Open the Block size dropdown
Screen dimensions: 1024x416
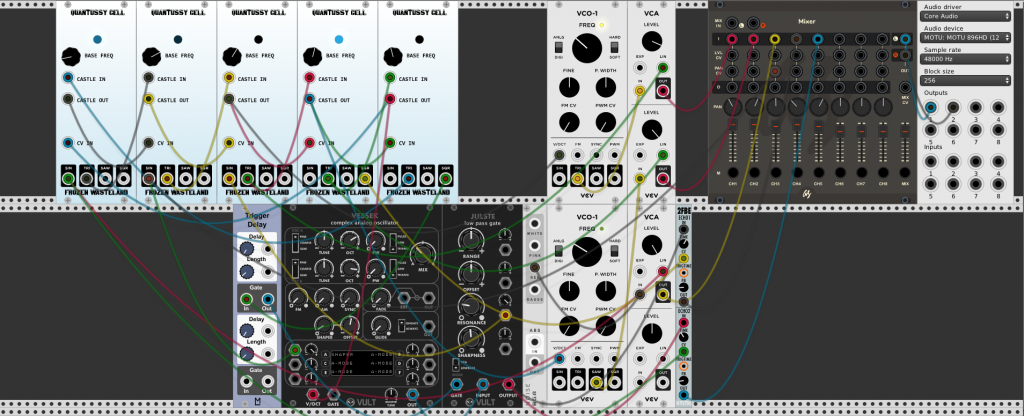pos(965,80)
